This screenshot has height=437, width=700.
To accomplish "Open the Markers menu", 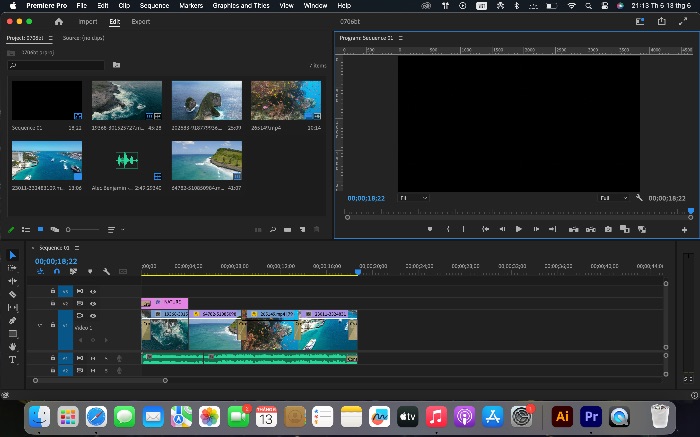I will 191,6.
